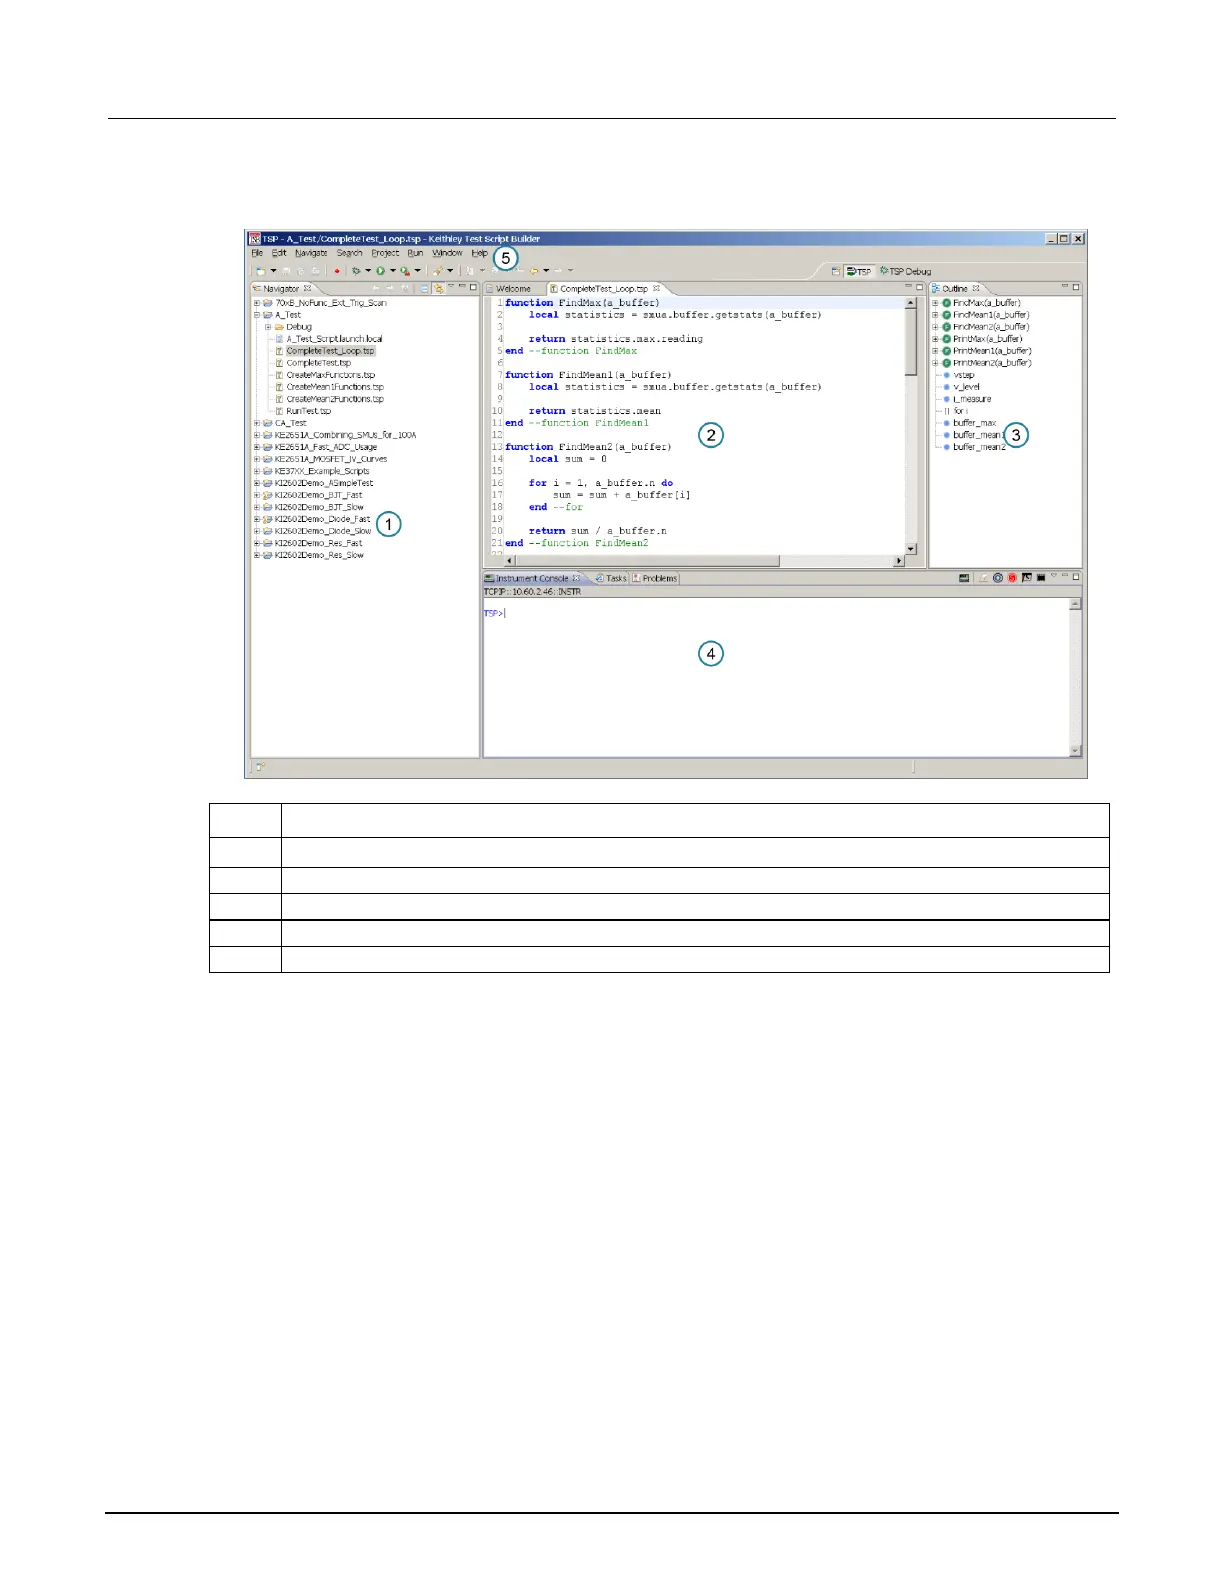This screenshot has width=1224, height=1584.
Task: Open the Search menu
Action: [x=349, y=253]
